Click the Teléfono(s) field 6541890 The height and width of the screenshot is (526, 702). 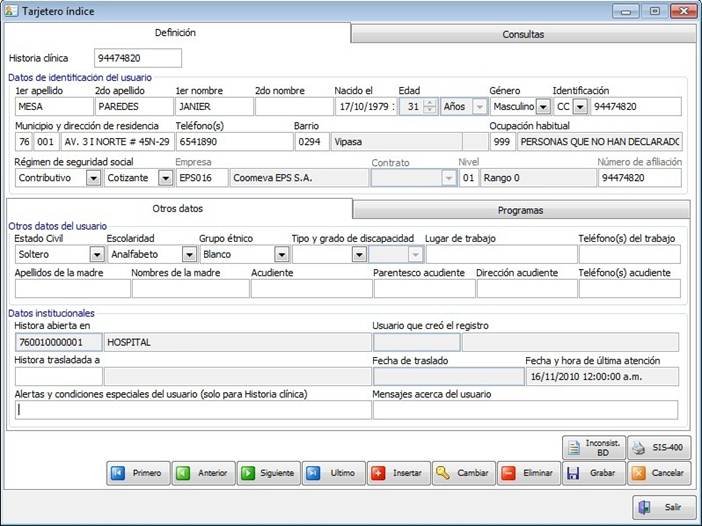235,142
